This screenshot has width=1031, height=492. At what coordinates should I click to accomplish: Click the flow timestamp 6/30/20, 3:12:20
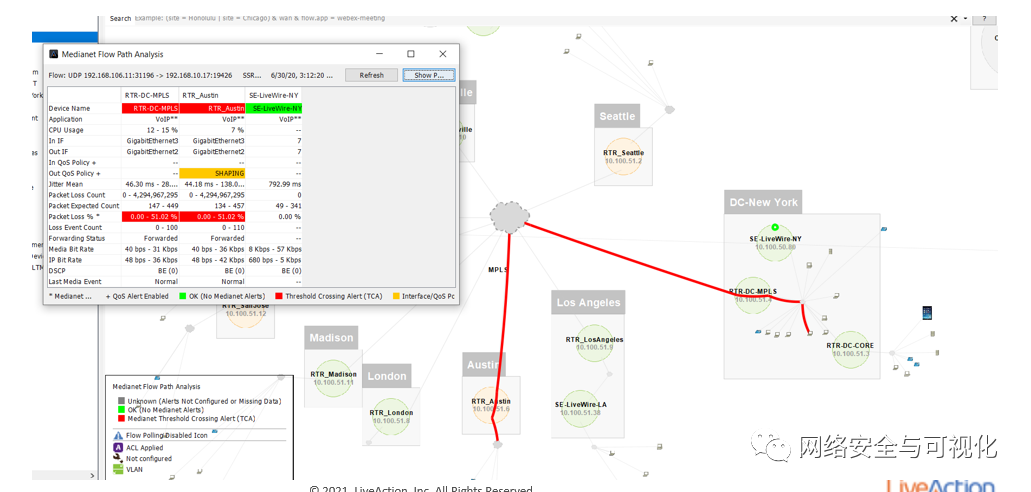coord(300,76)
